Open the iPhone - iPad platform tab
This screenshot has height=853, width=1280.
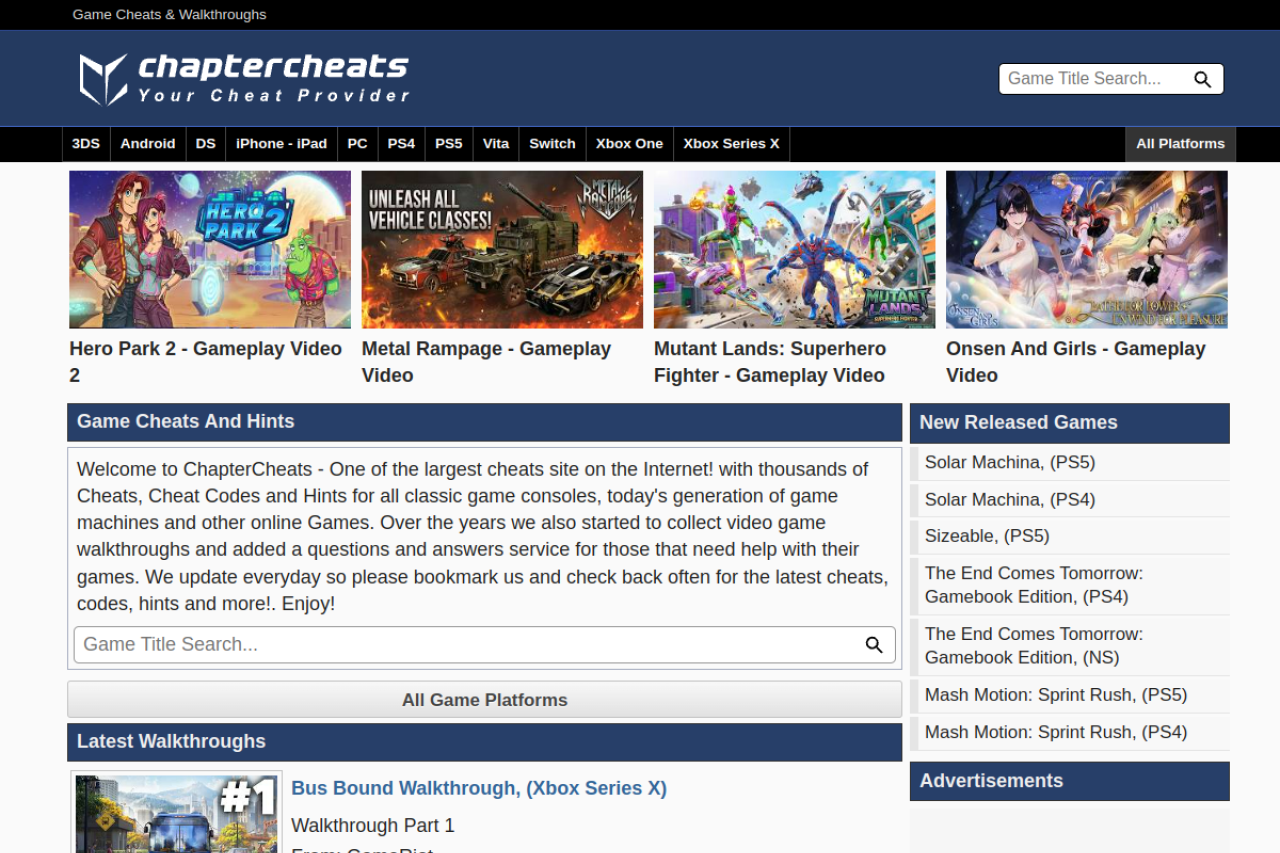[281, 144]
